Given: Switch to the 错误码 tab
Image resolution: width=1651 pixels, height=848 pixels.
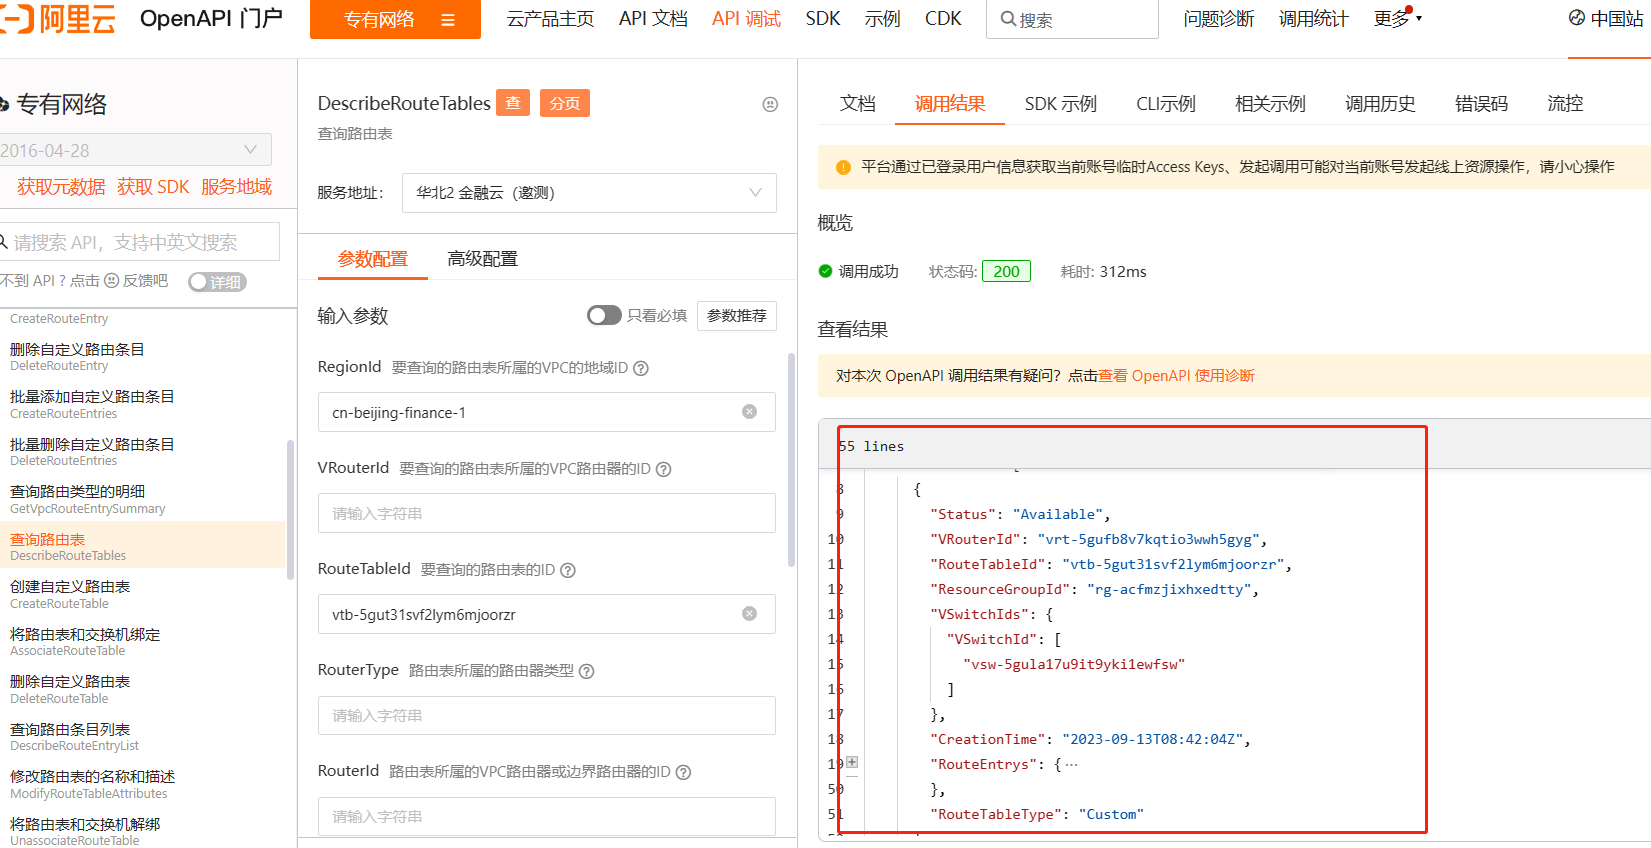Looking at the screenshot, I should (x=1481, y=103).
